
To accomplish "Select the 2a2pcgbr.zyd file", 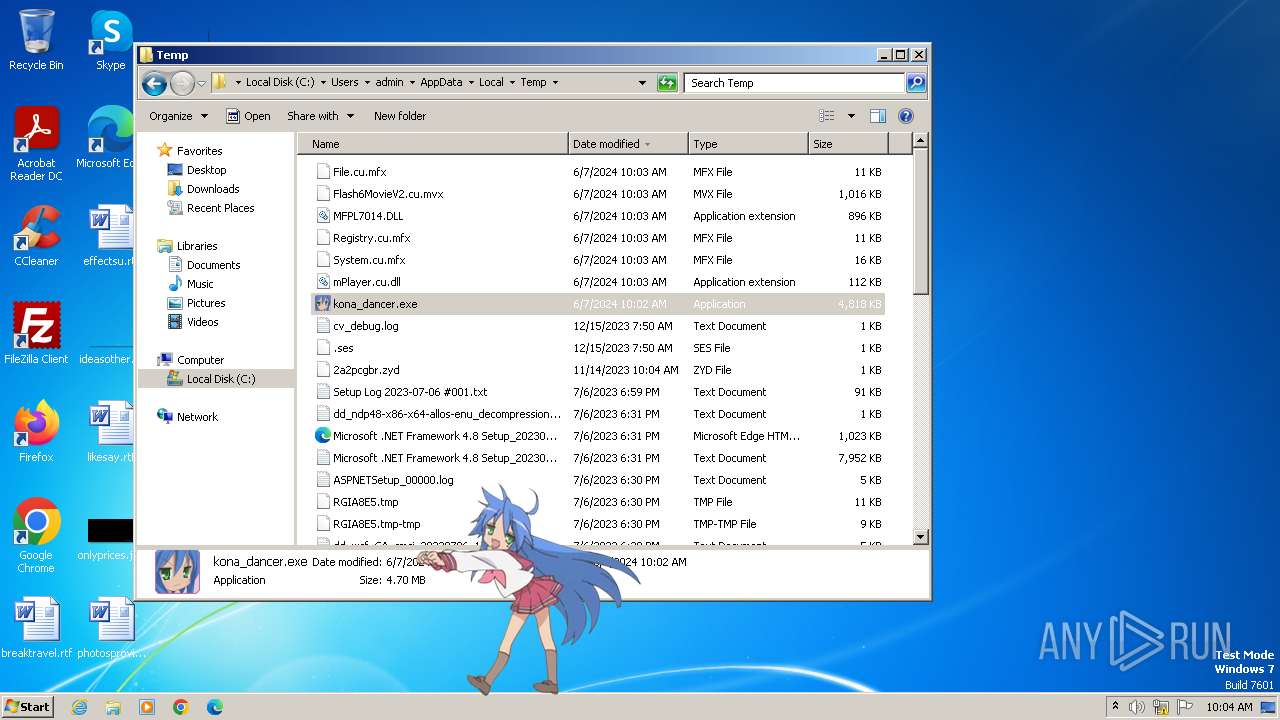I will point(598,370).
